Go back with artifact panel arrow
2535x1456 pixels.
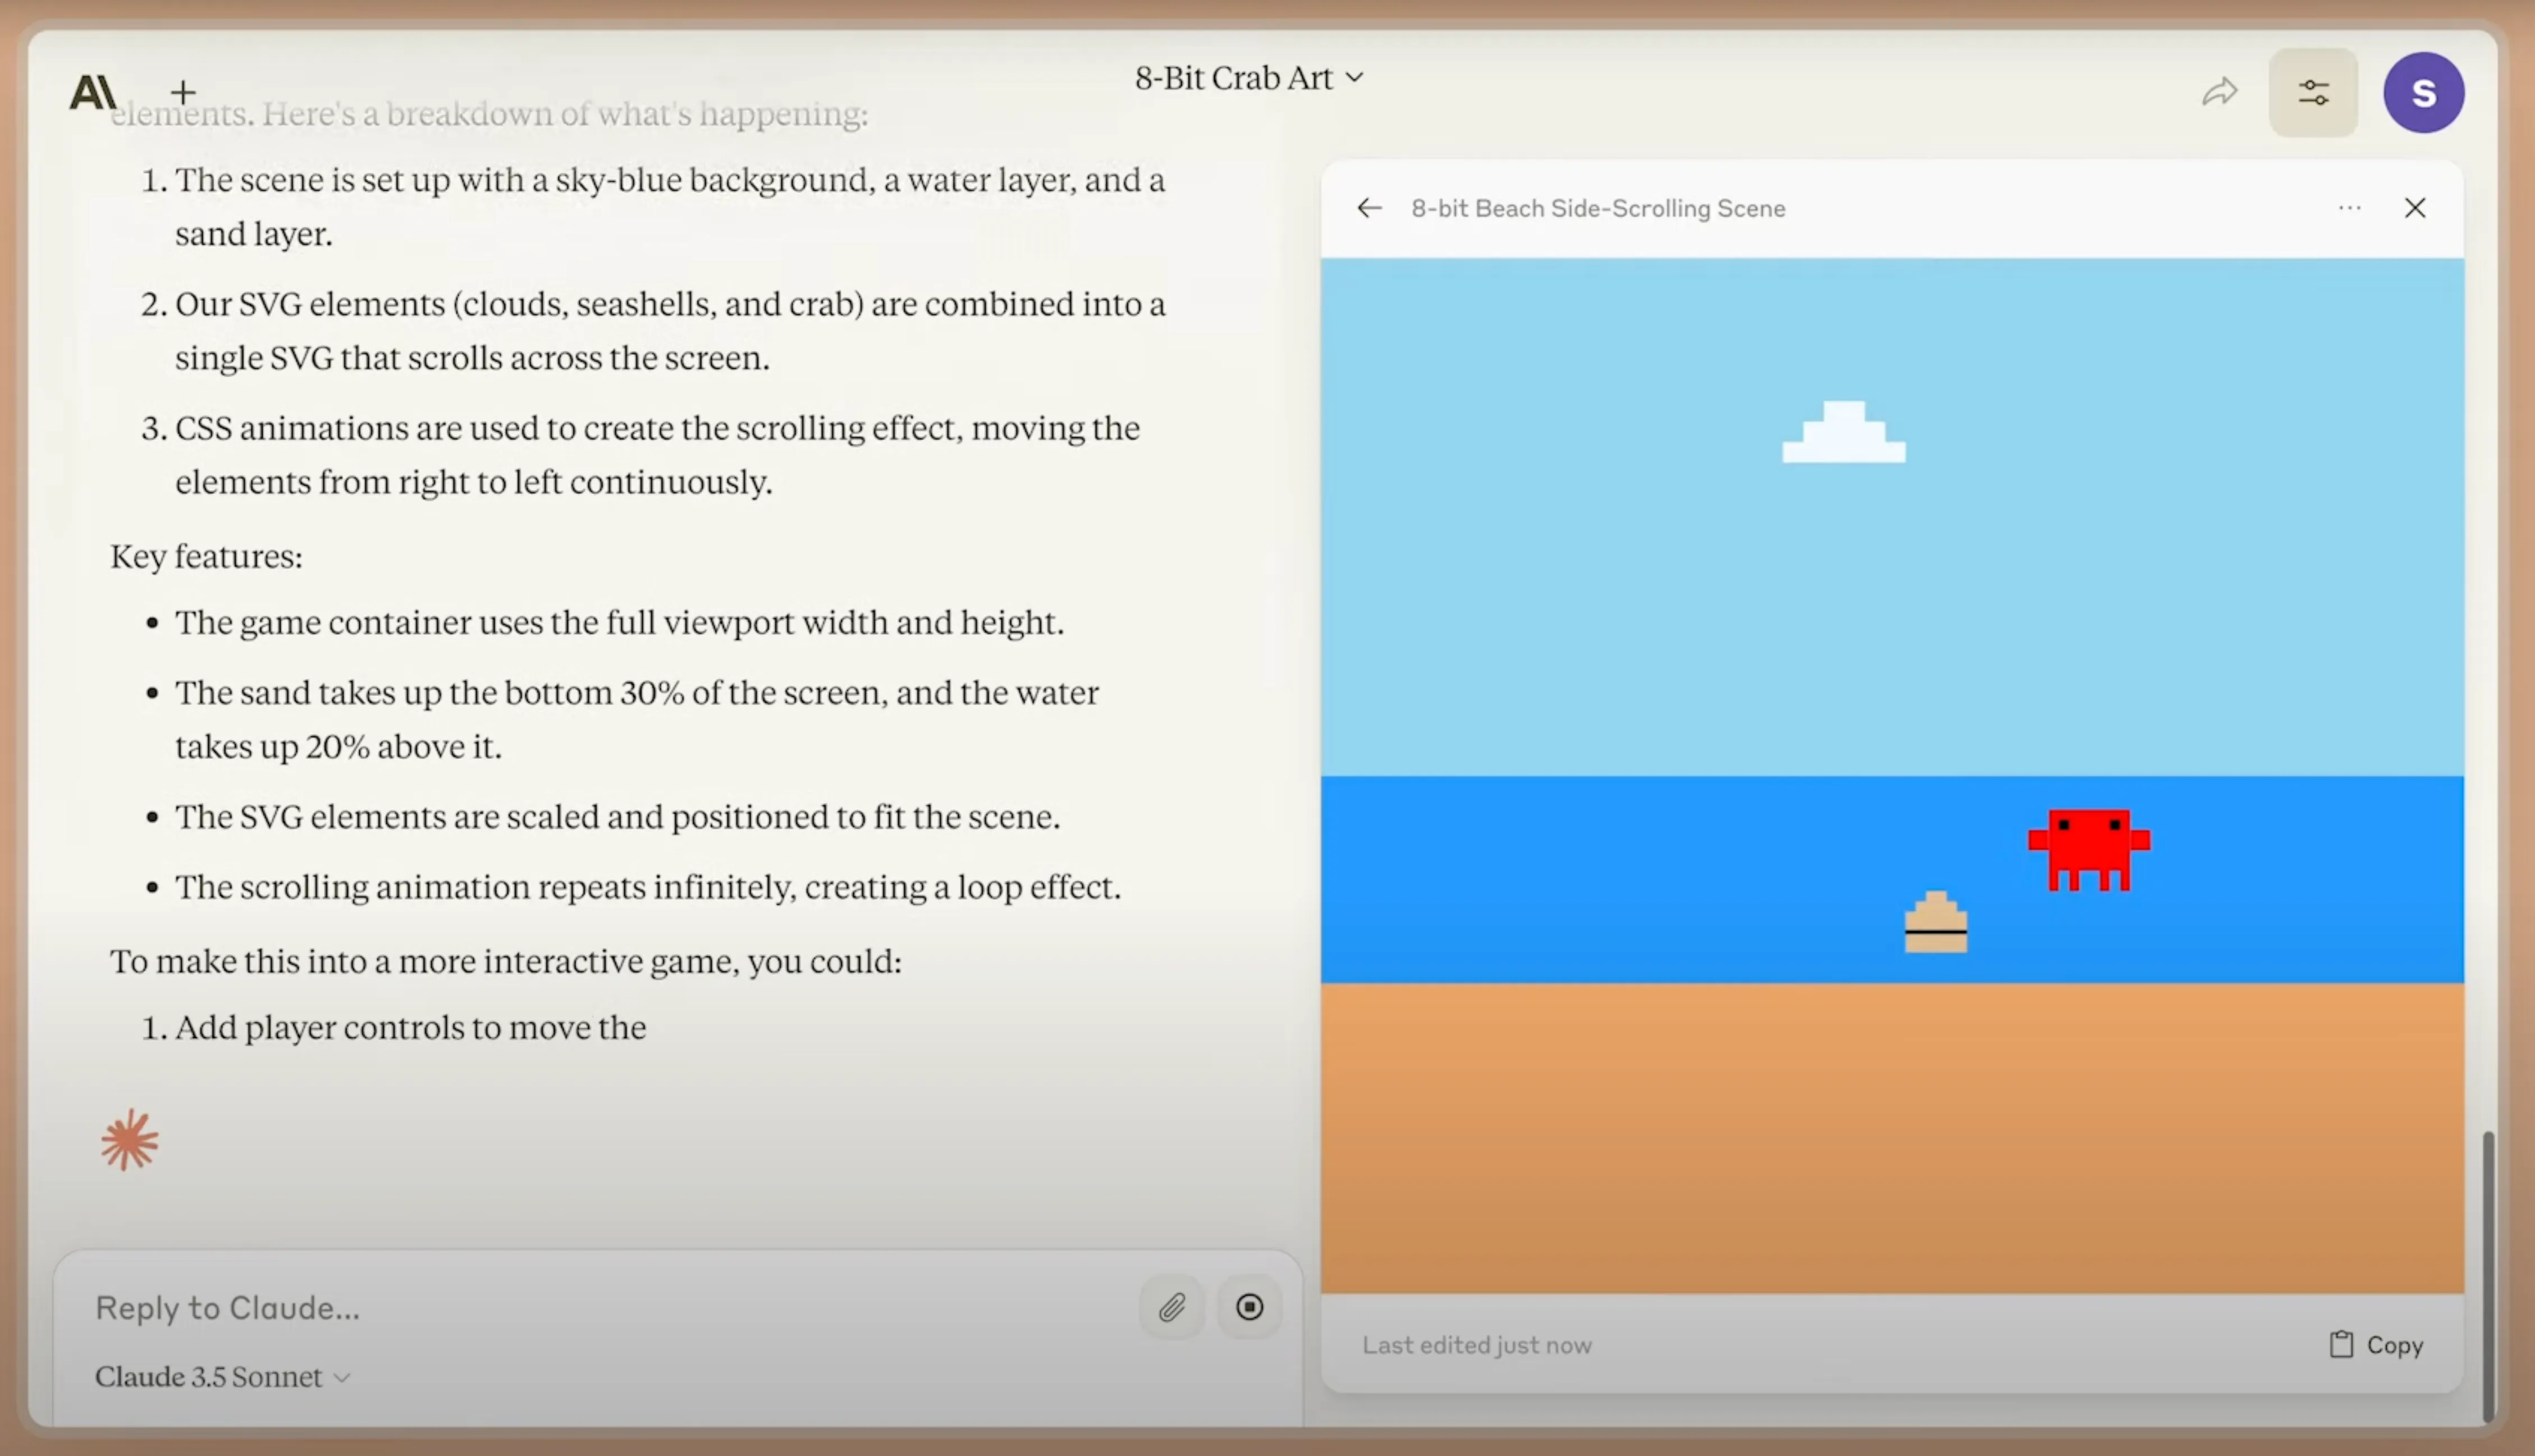[1369, 208]
